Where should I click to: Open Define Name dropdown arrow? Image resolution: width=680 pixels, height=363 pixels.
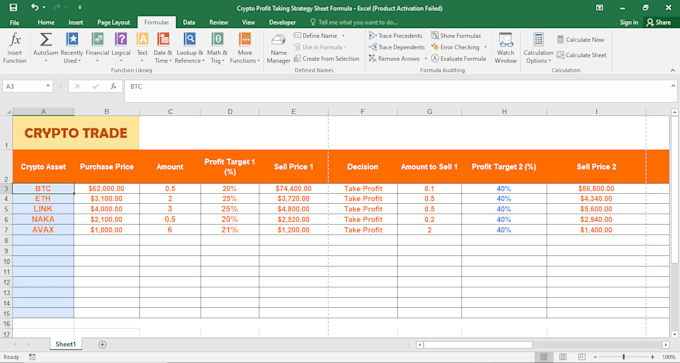(x=343, y=36)
